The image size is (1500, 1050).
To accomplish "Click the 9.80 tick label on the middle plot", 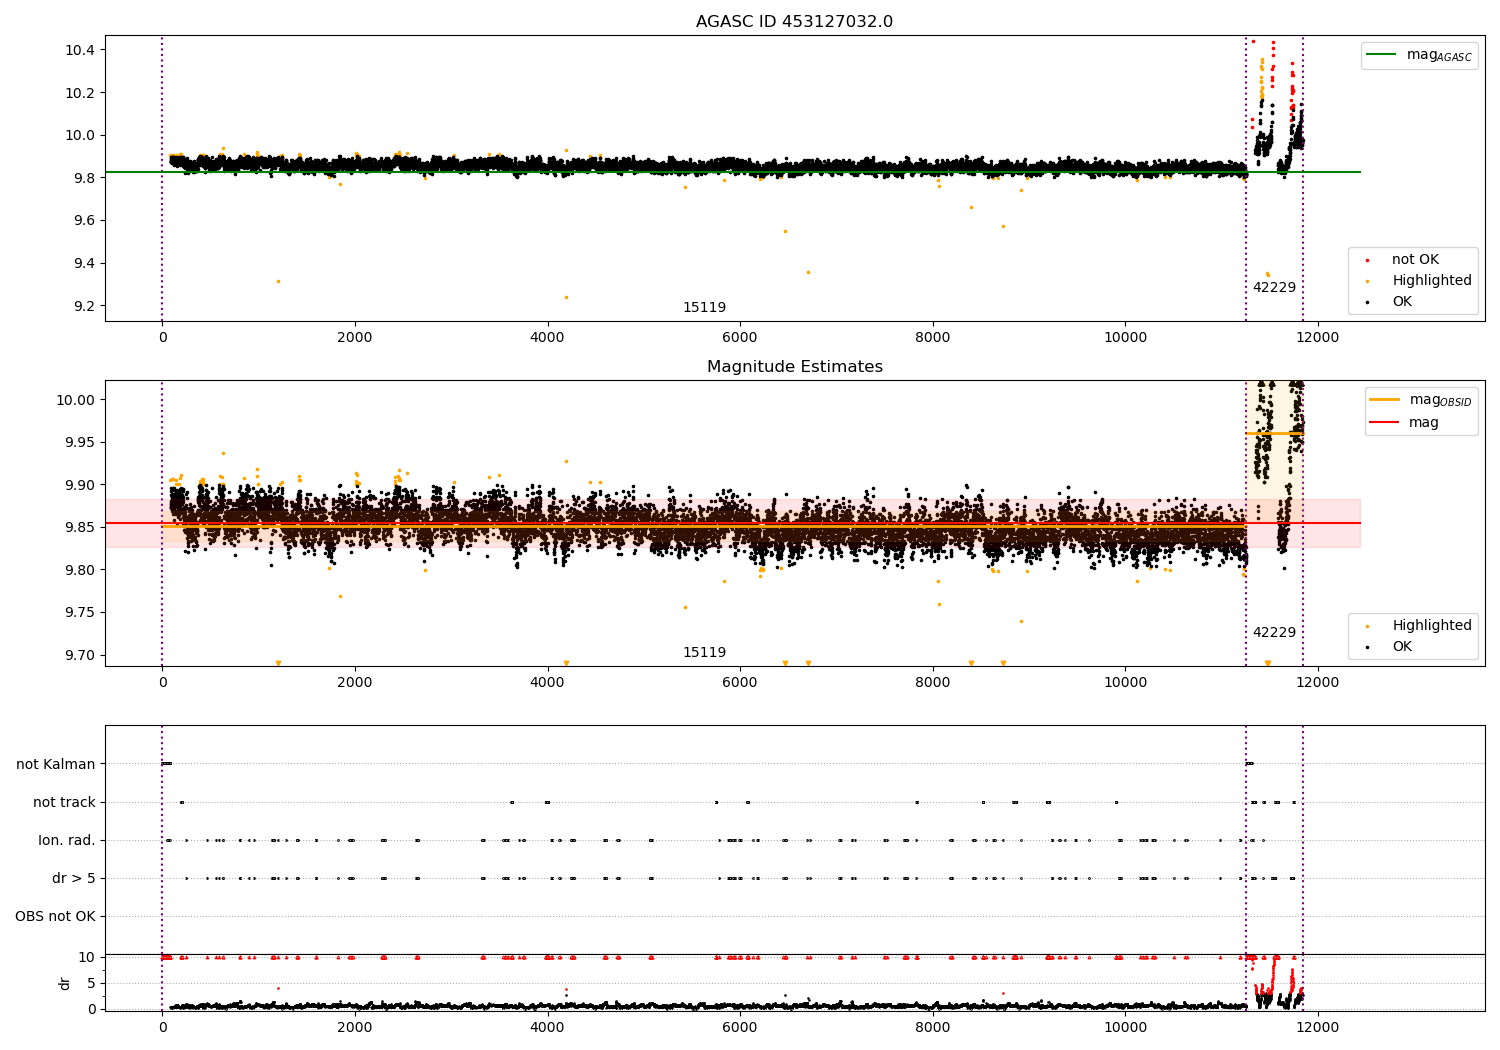I will coord(80,571).
